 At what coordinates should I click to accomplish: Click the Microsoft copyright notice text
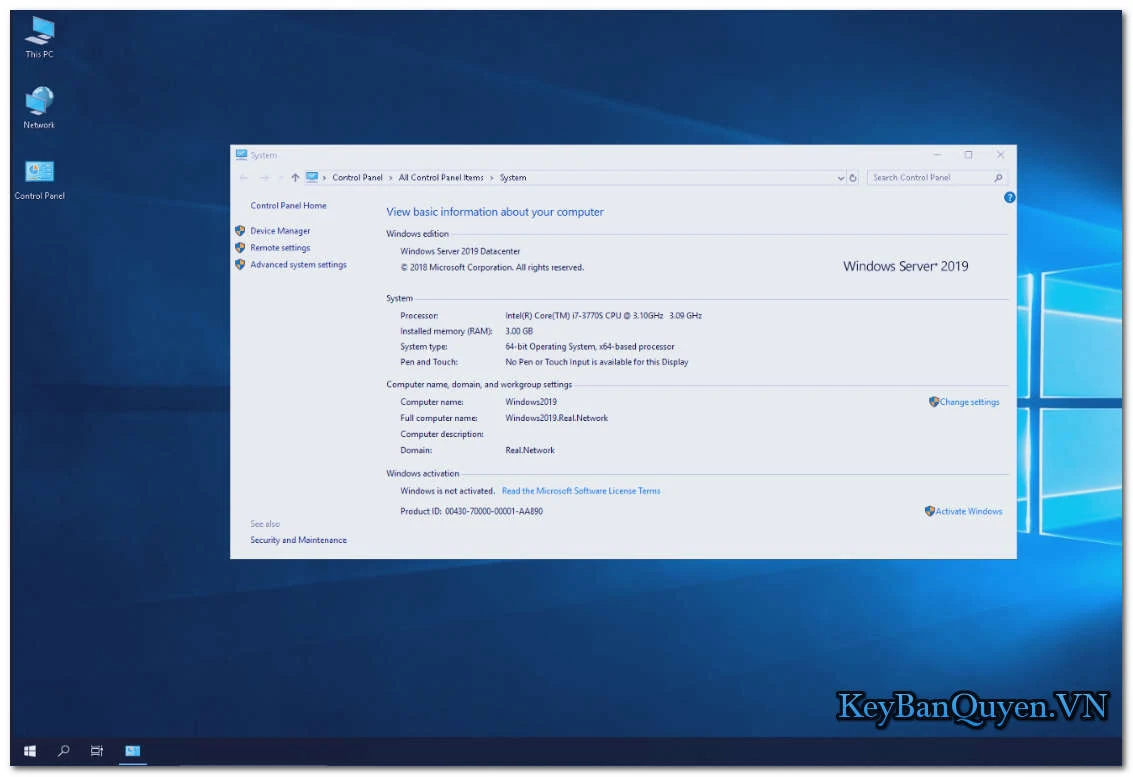(x=492, y=268)
